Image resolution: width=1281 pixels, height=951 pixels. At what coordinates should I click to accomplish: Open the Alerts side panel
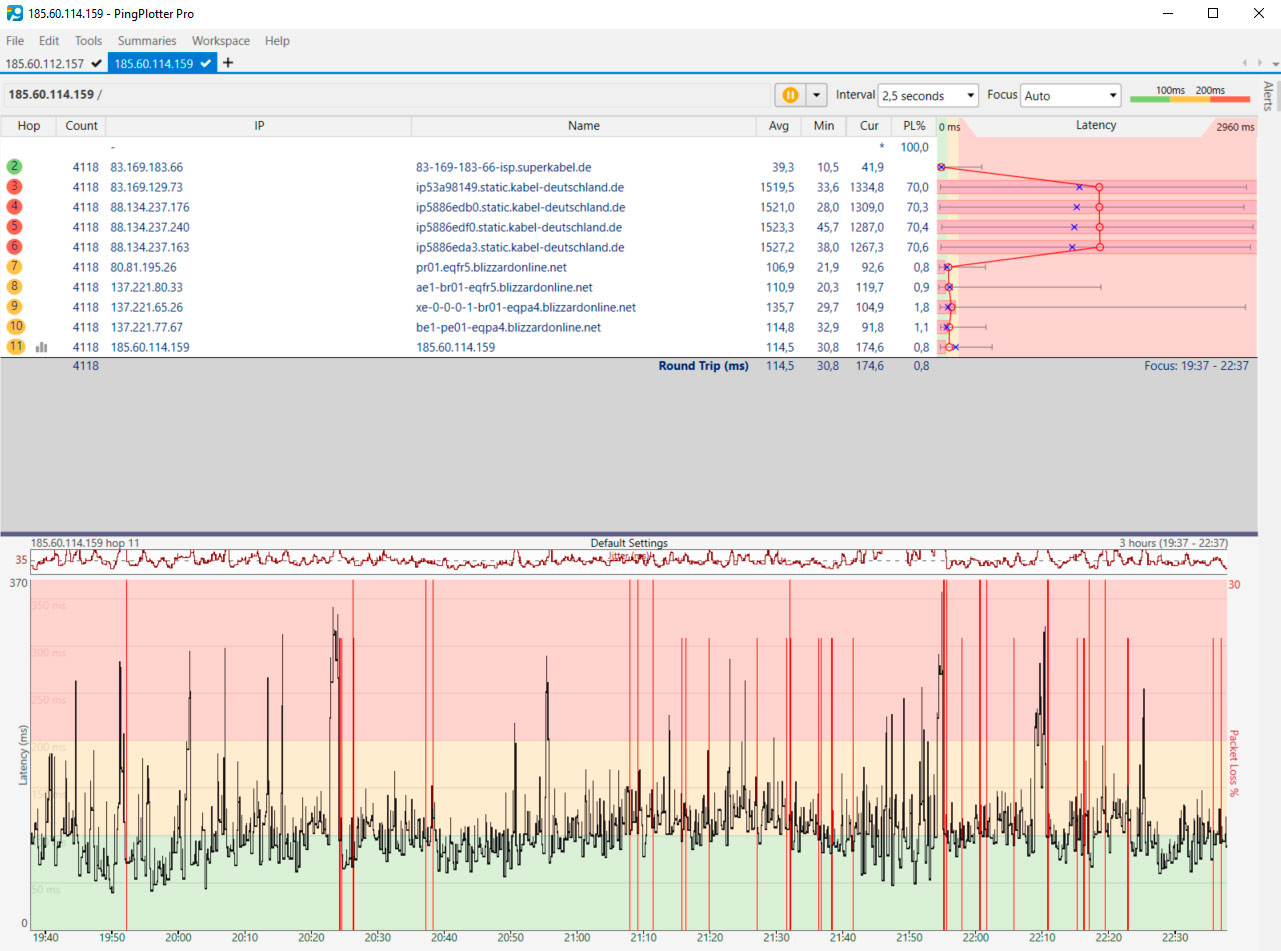coord(1269,96)
